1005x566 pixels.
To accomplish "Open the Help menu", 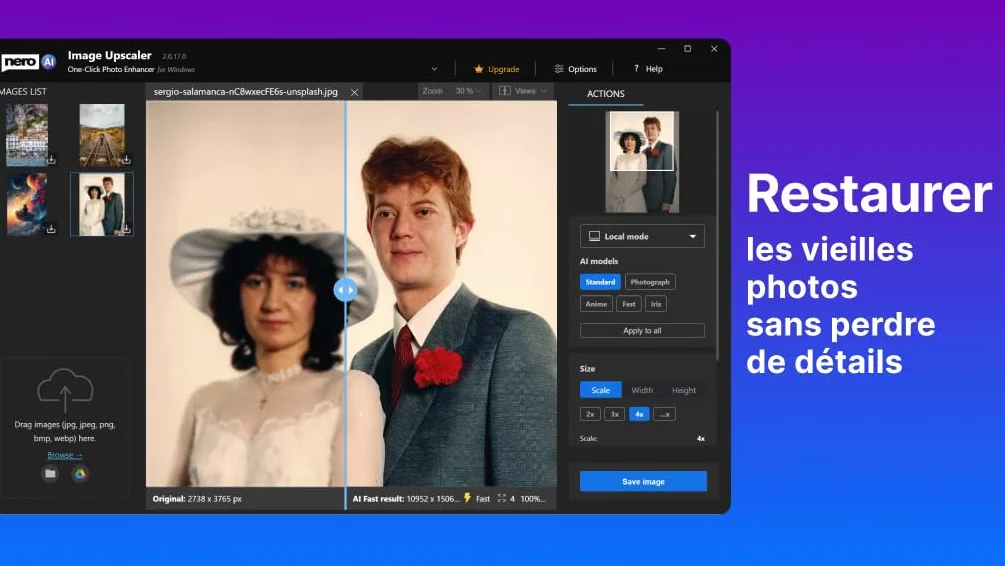I will point(648,69).
